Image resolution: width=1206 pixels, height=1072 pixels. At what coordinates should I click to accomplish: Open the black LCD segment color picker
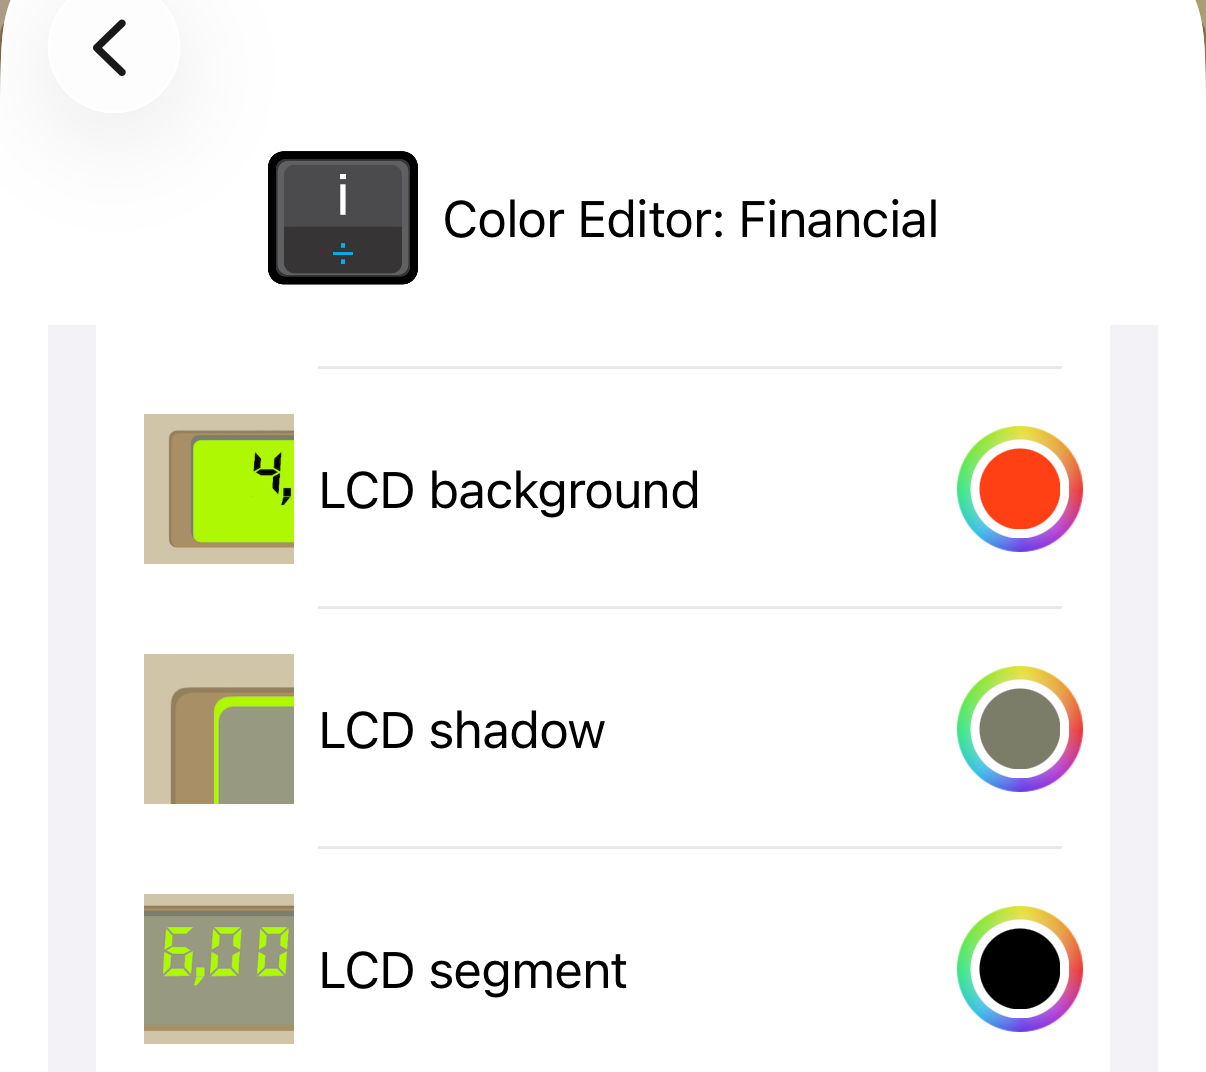click(1020, 969)
